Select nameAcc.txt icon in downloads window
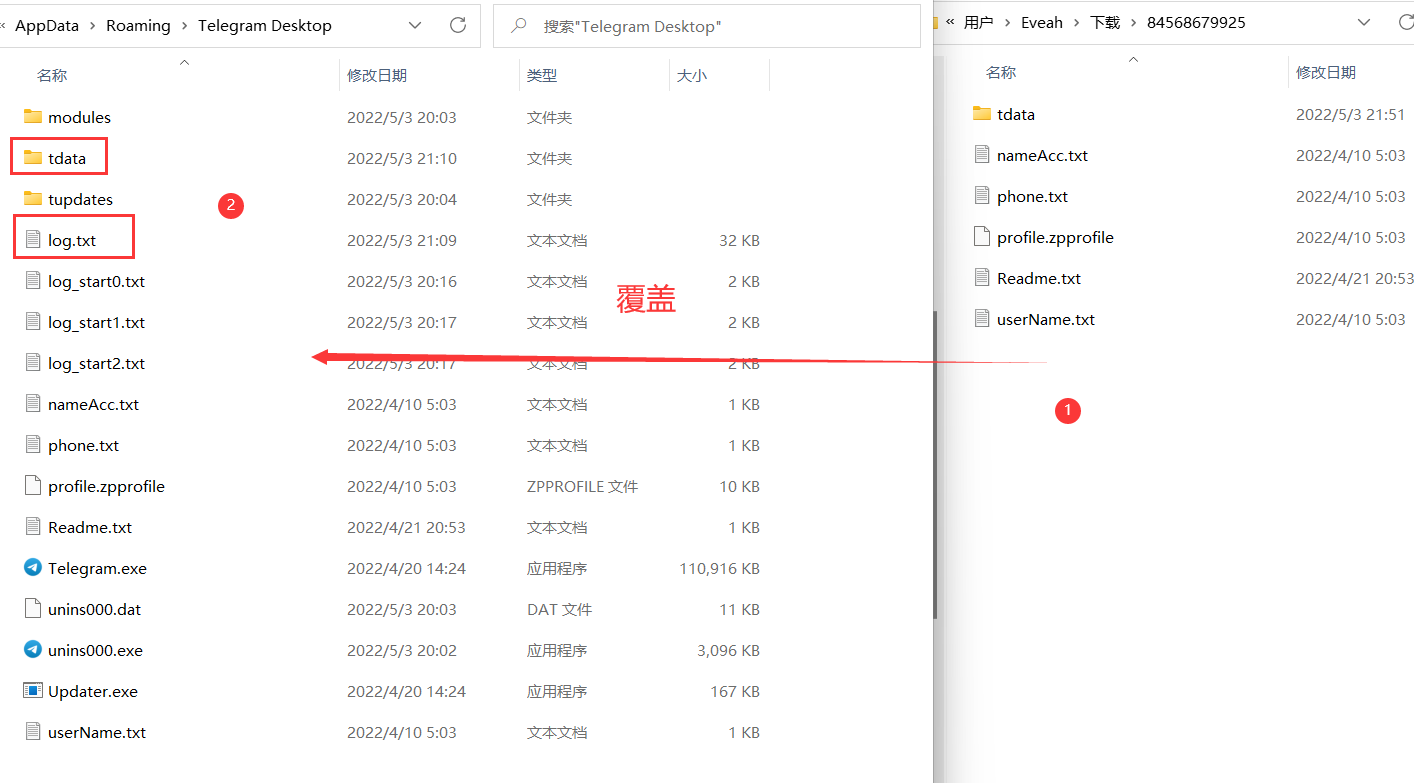This screenshot has width=1414, height=783. [982, 155]
